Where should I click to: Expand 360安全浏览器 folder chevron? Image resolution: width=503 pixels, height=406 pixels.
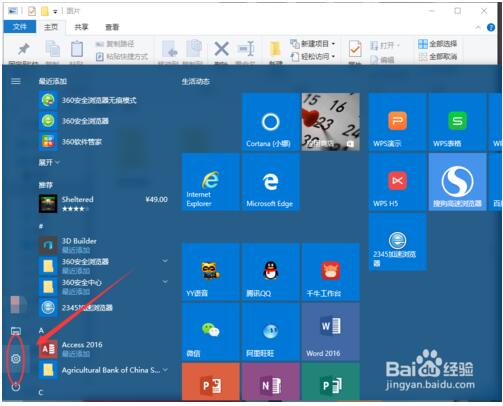point(165,261)
